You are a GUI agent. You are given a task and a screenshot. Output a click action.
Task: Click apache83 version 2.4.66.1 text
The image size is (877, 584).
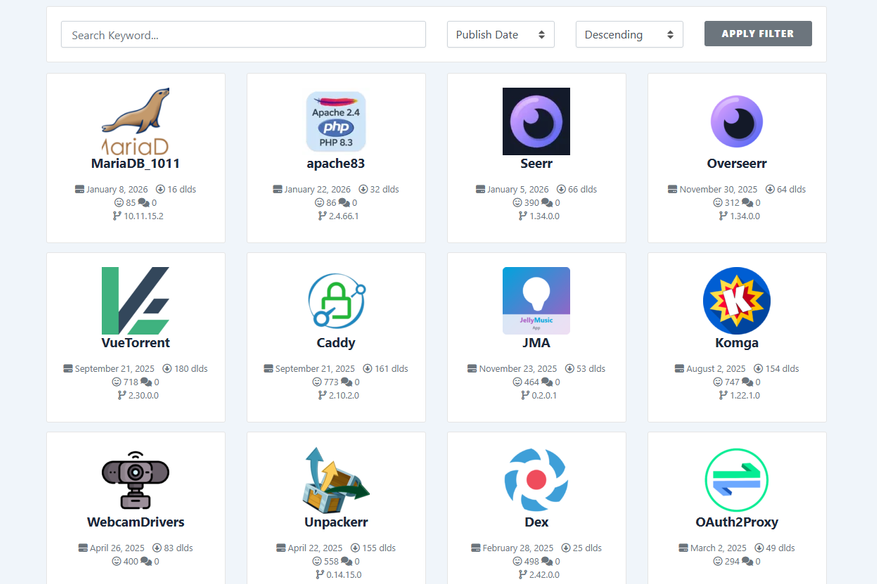click(343, 216)
